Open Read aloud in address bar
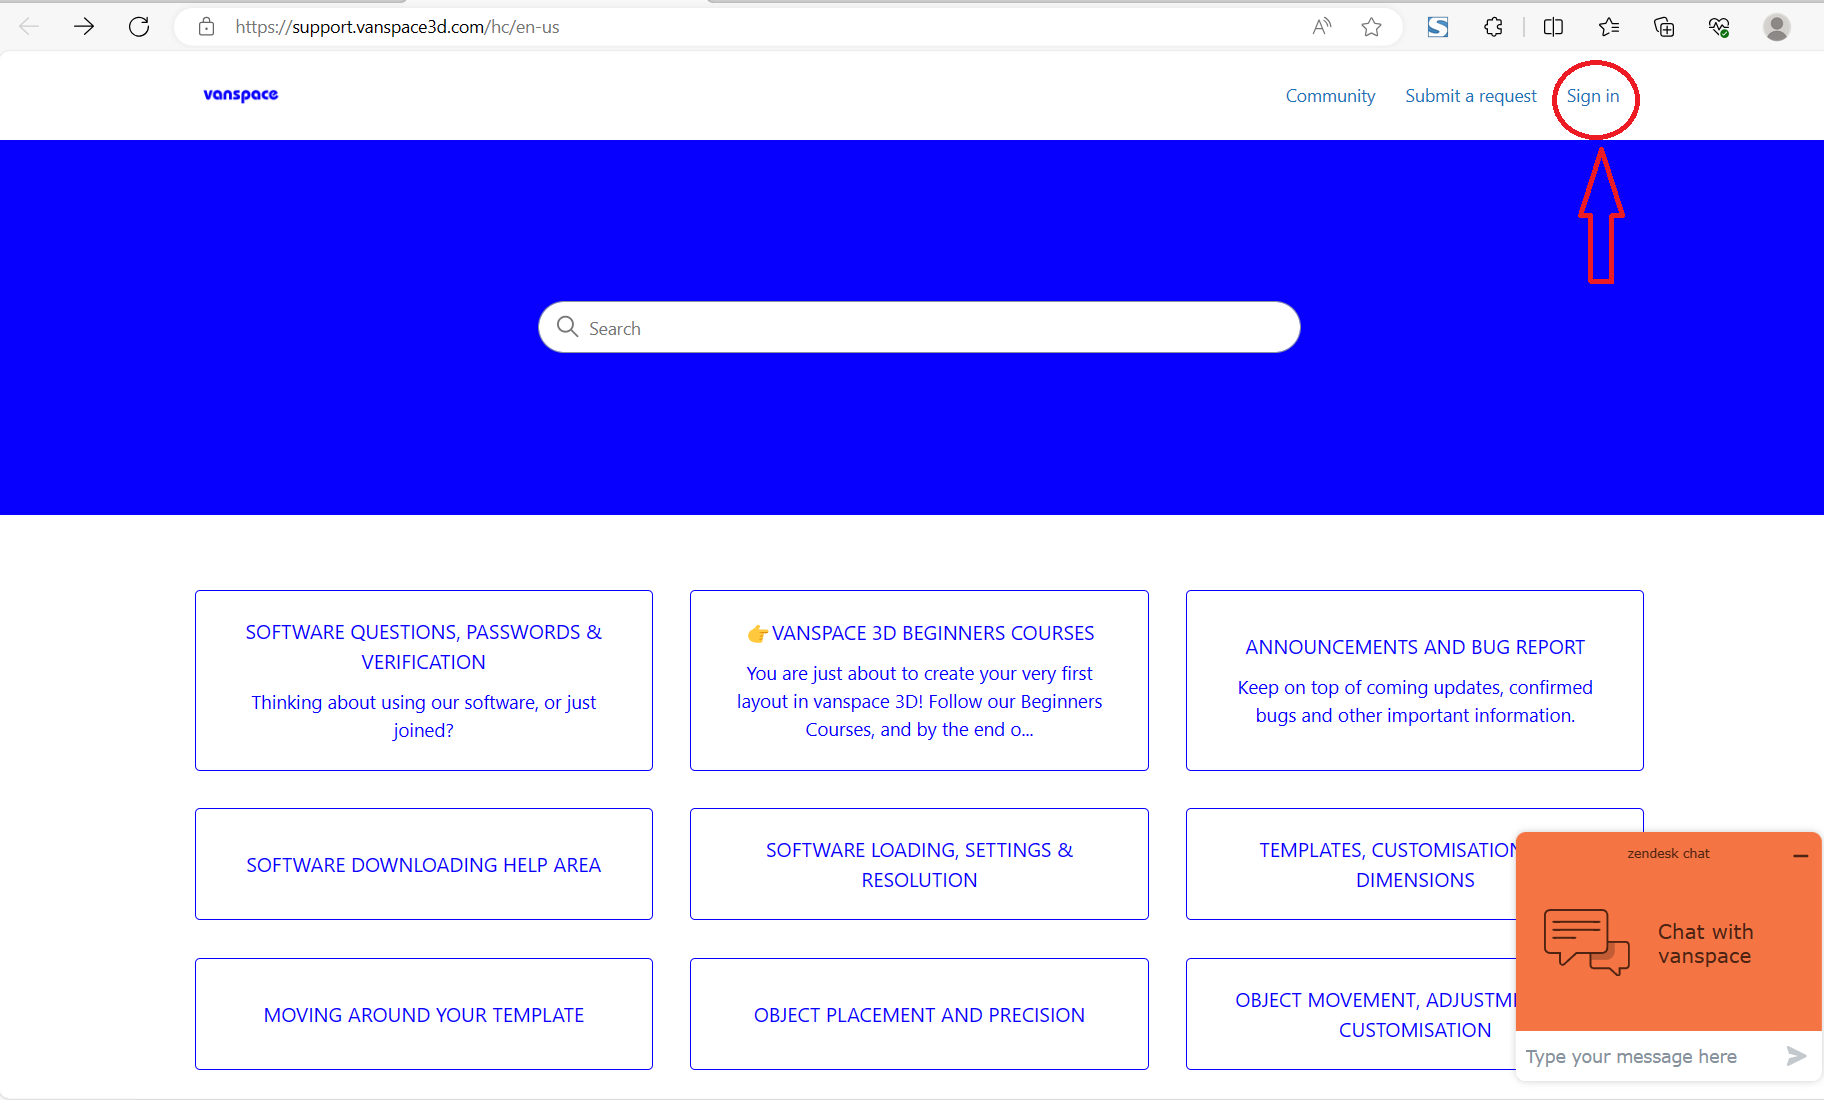Viewport: 1824px width, 1100px height. (x=1322, y=27)
